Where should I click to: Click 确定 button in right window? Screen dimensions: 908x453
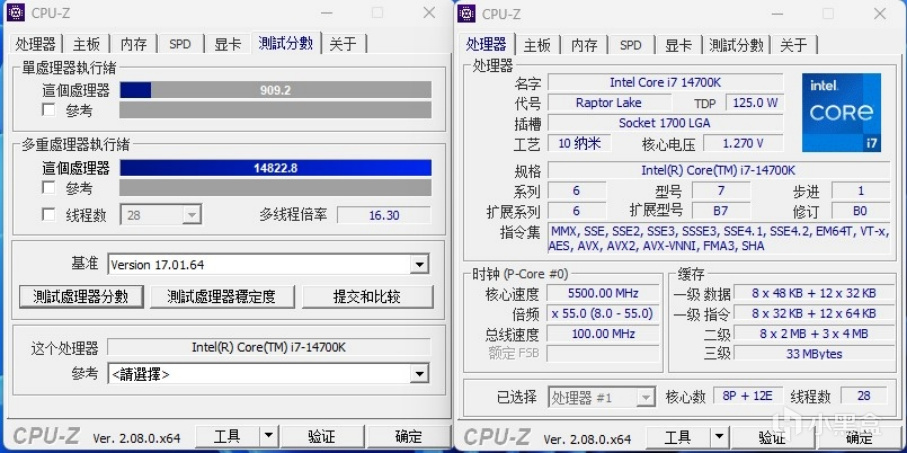859,437
